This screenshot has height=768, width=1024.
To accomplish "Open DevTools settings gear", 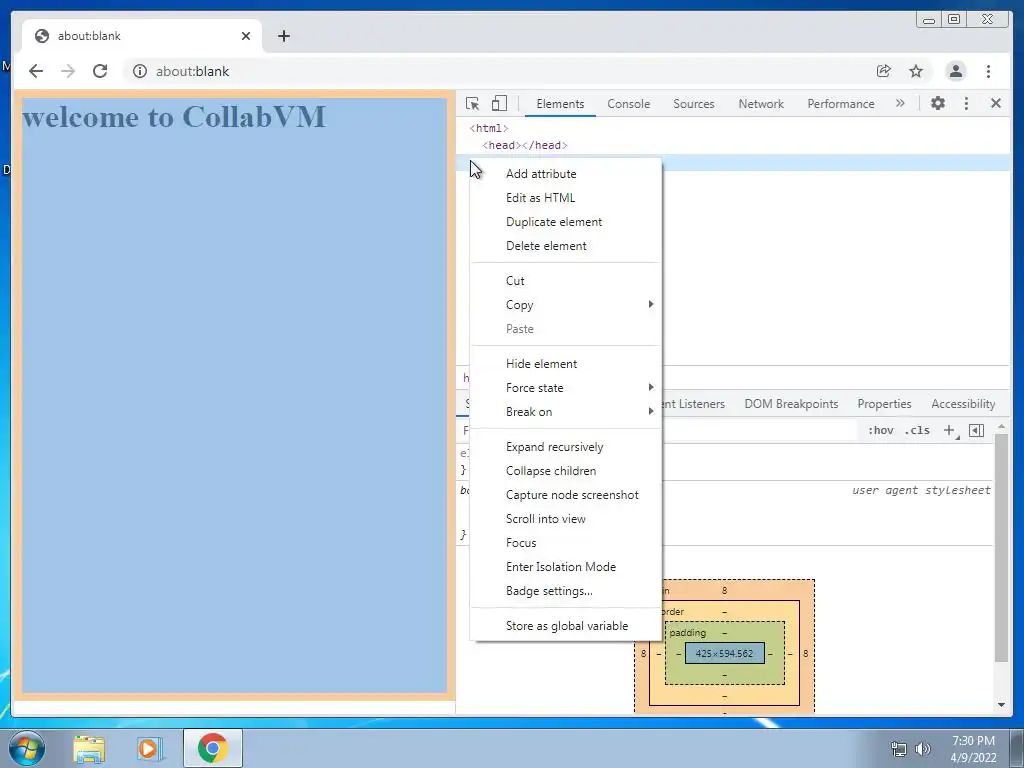I will pyautogui.click(x=938, y=103).
